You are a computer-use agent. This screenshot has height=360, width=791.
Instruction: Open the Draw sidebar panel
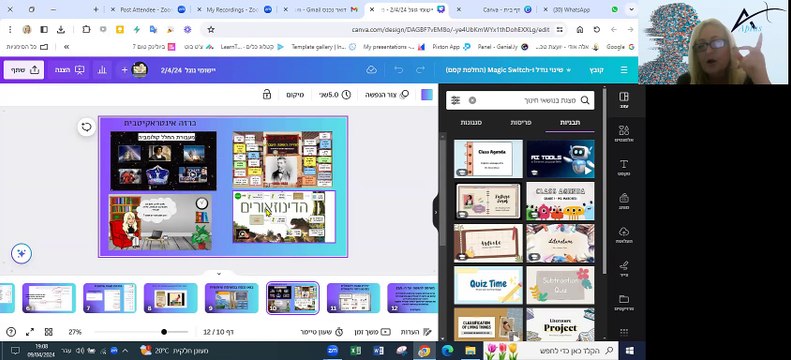[624, 268]
